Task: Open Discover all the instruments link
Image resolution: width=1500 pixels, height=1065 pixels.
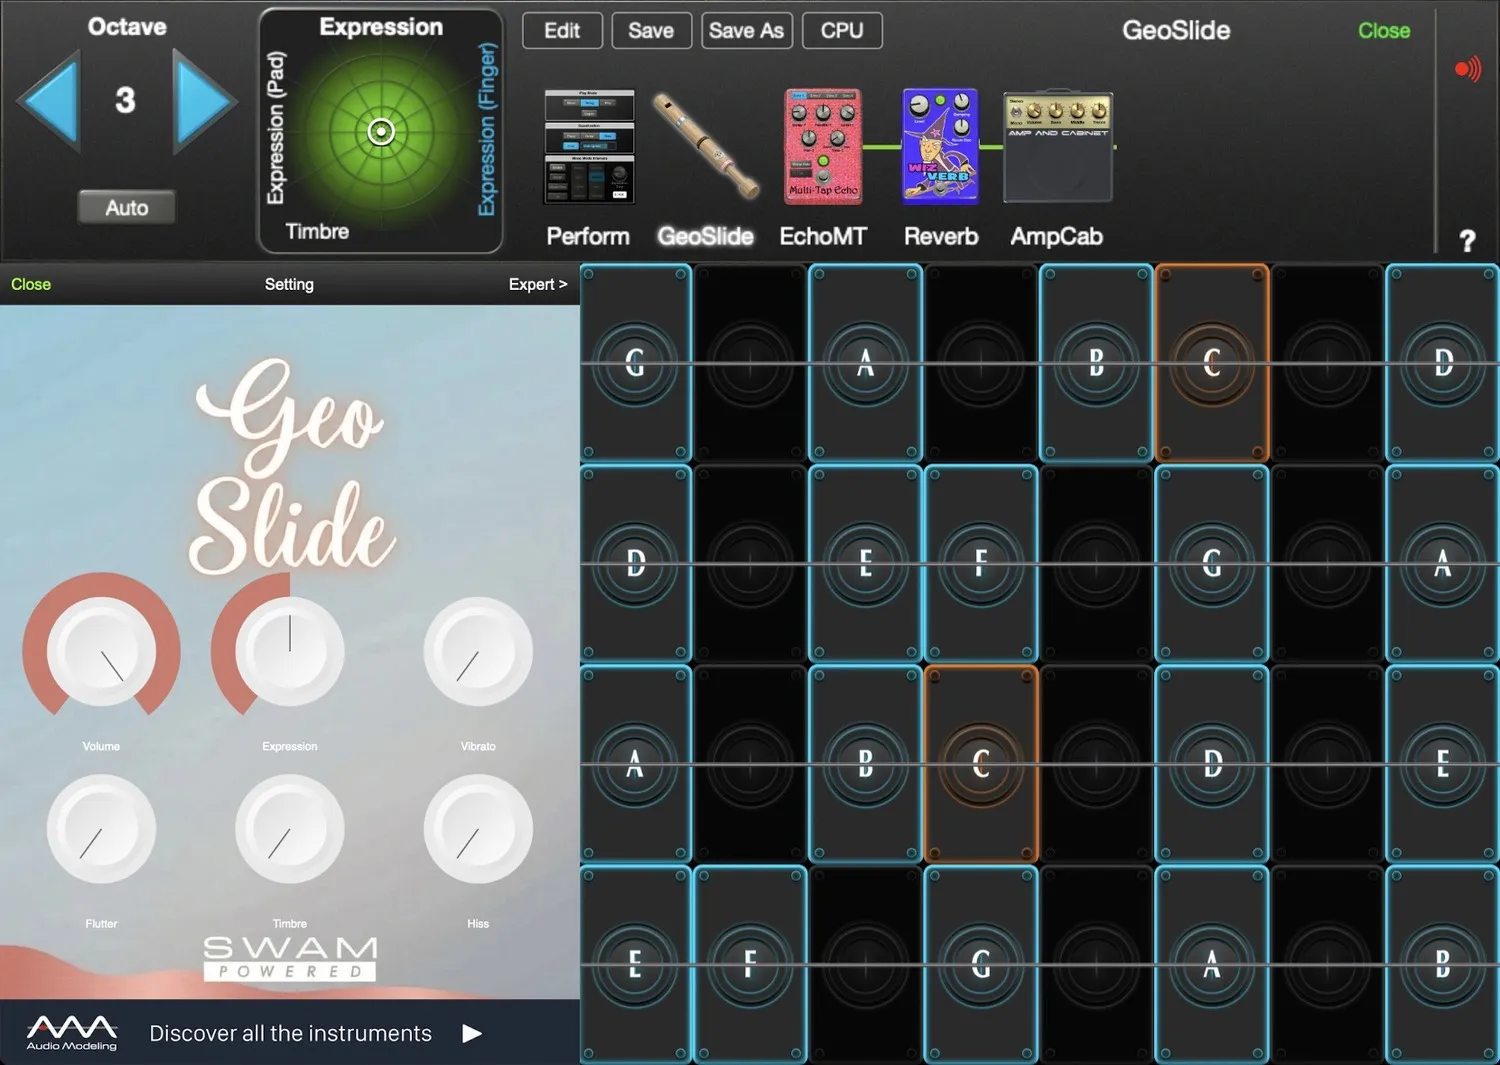Action: 290,1033
